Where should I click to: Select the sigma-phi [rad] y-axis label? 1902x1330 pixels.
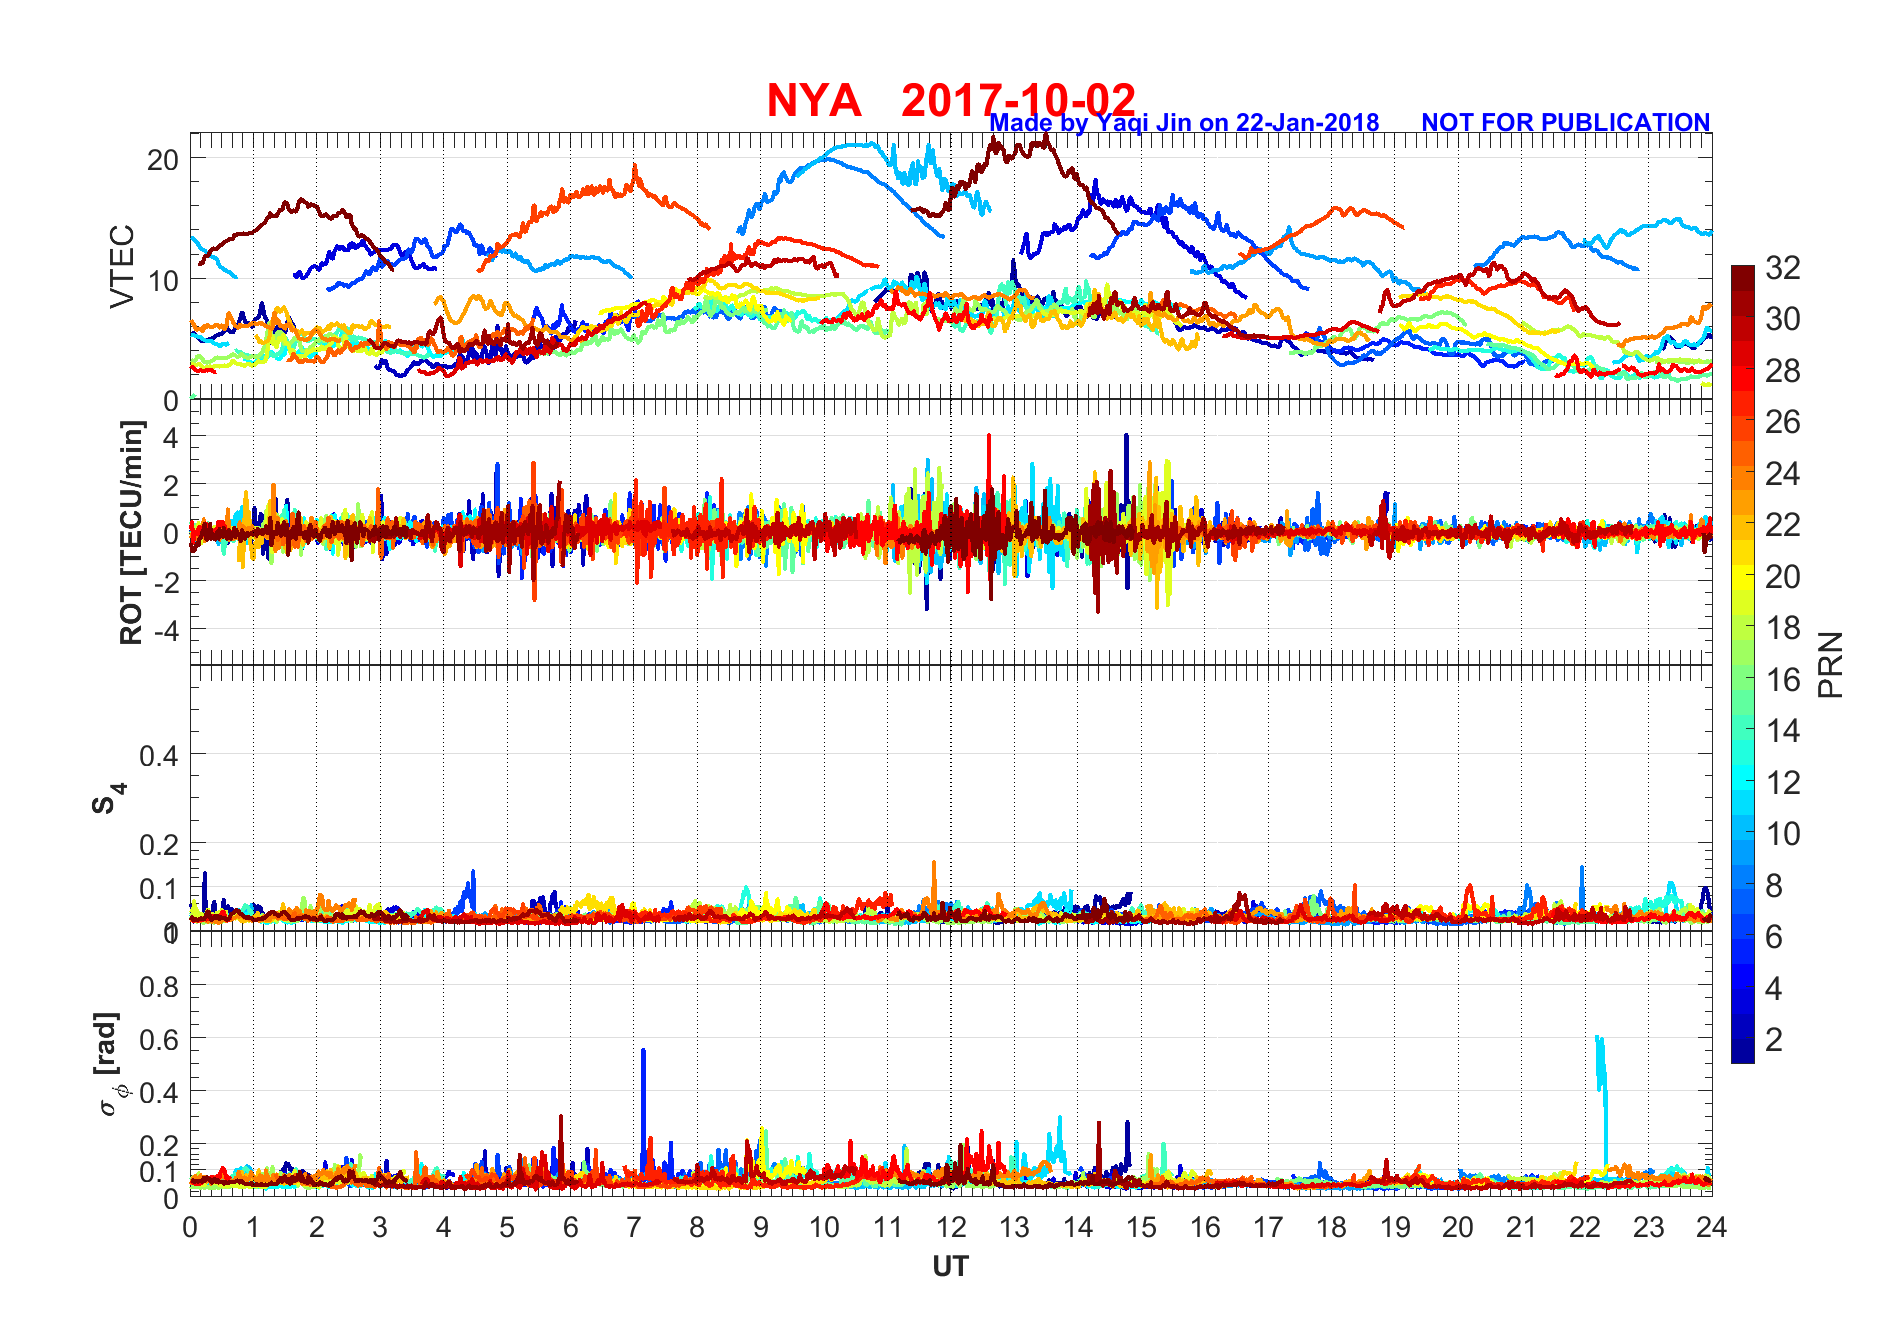pyautogui.click(x=111, y=1063)
